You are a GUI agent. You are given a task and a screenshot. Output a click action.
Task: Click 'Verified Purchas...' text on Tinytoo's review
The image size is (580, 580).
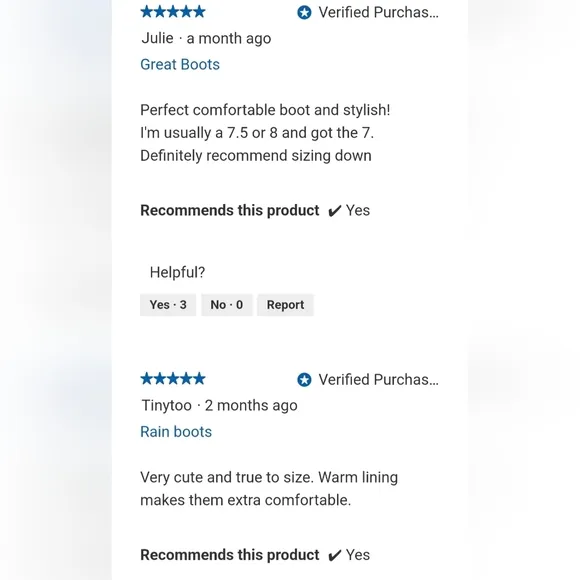[378, 380]
